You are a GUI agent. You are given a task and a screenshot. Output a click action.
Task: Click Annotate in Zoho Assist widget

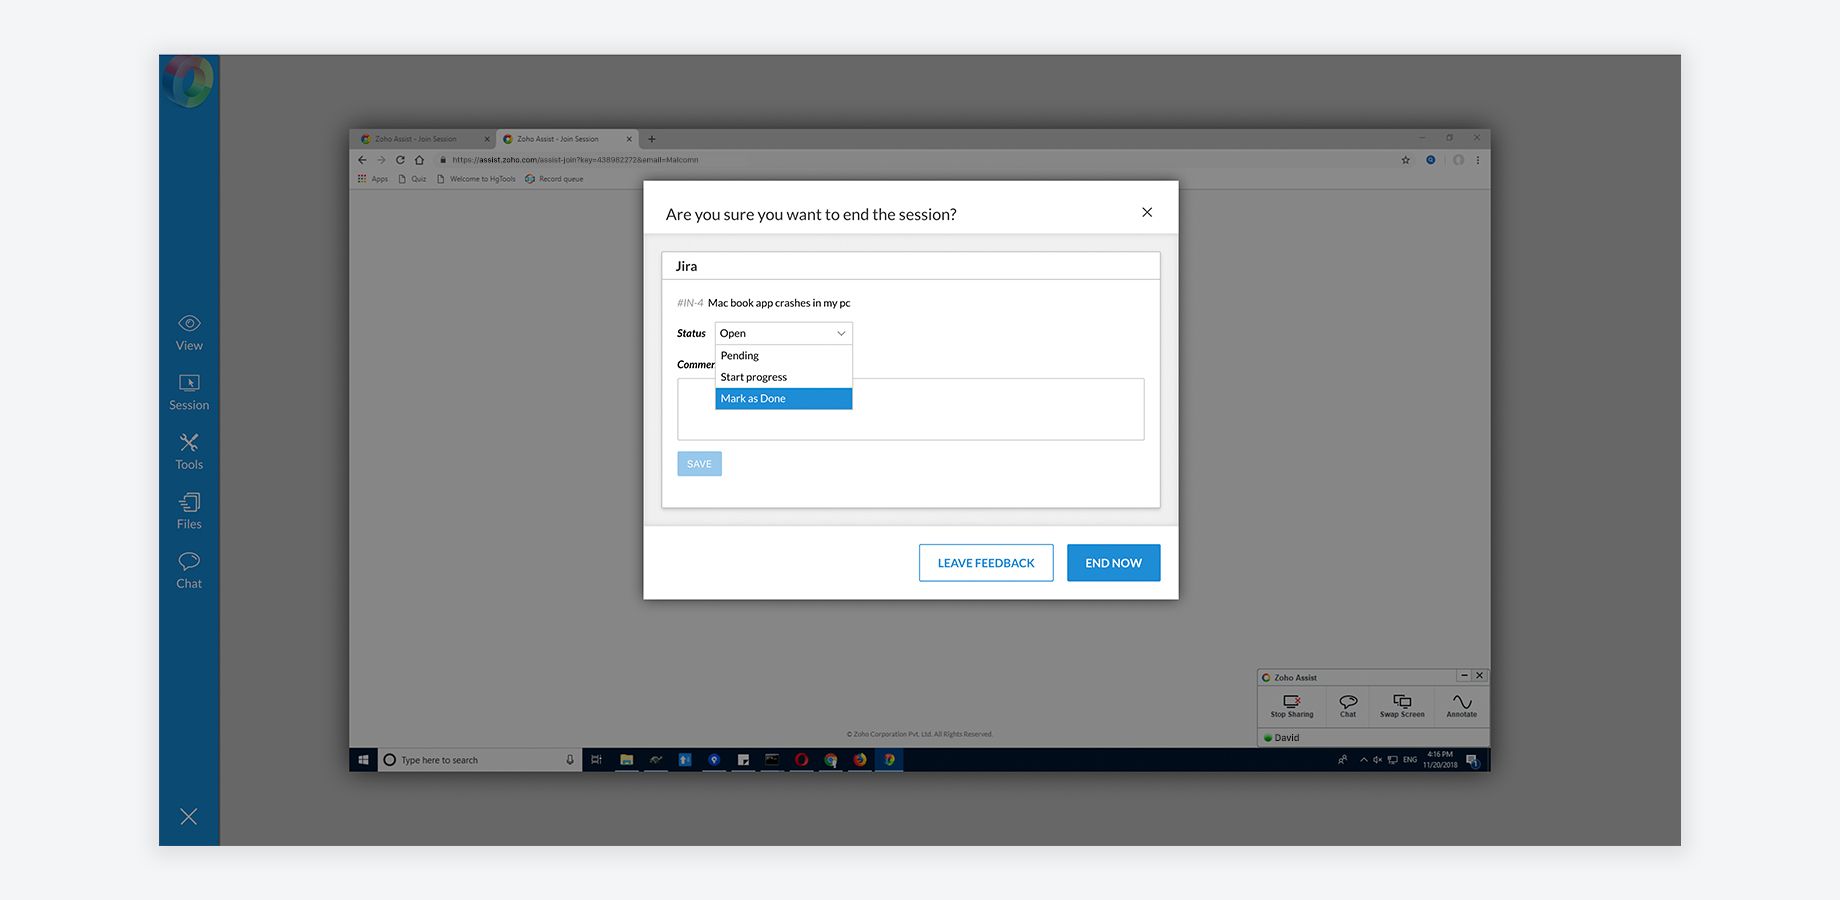click(1461, 706)
